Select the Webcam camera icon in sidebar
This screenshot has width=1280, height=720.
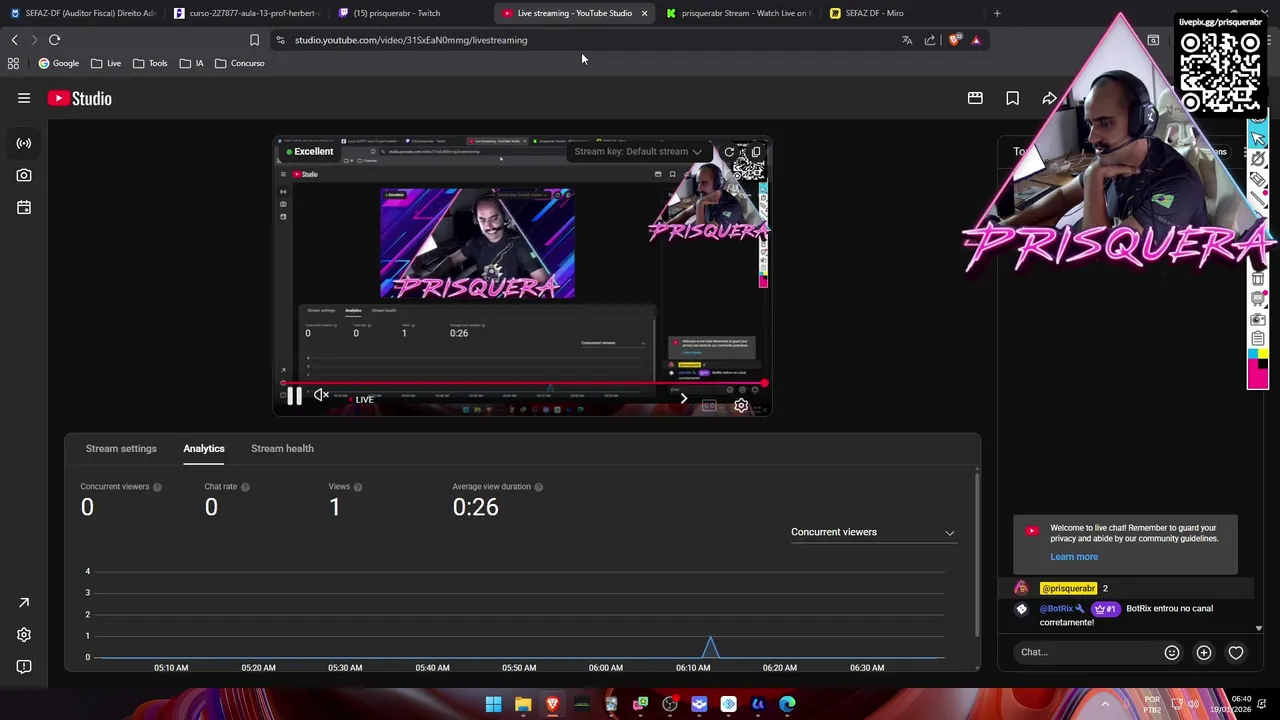coord(24,175)
